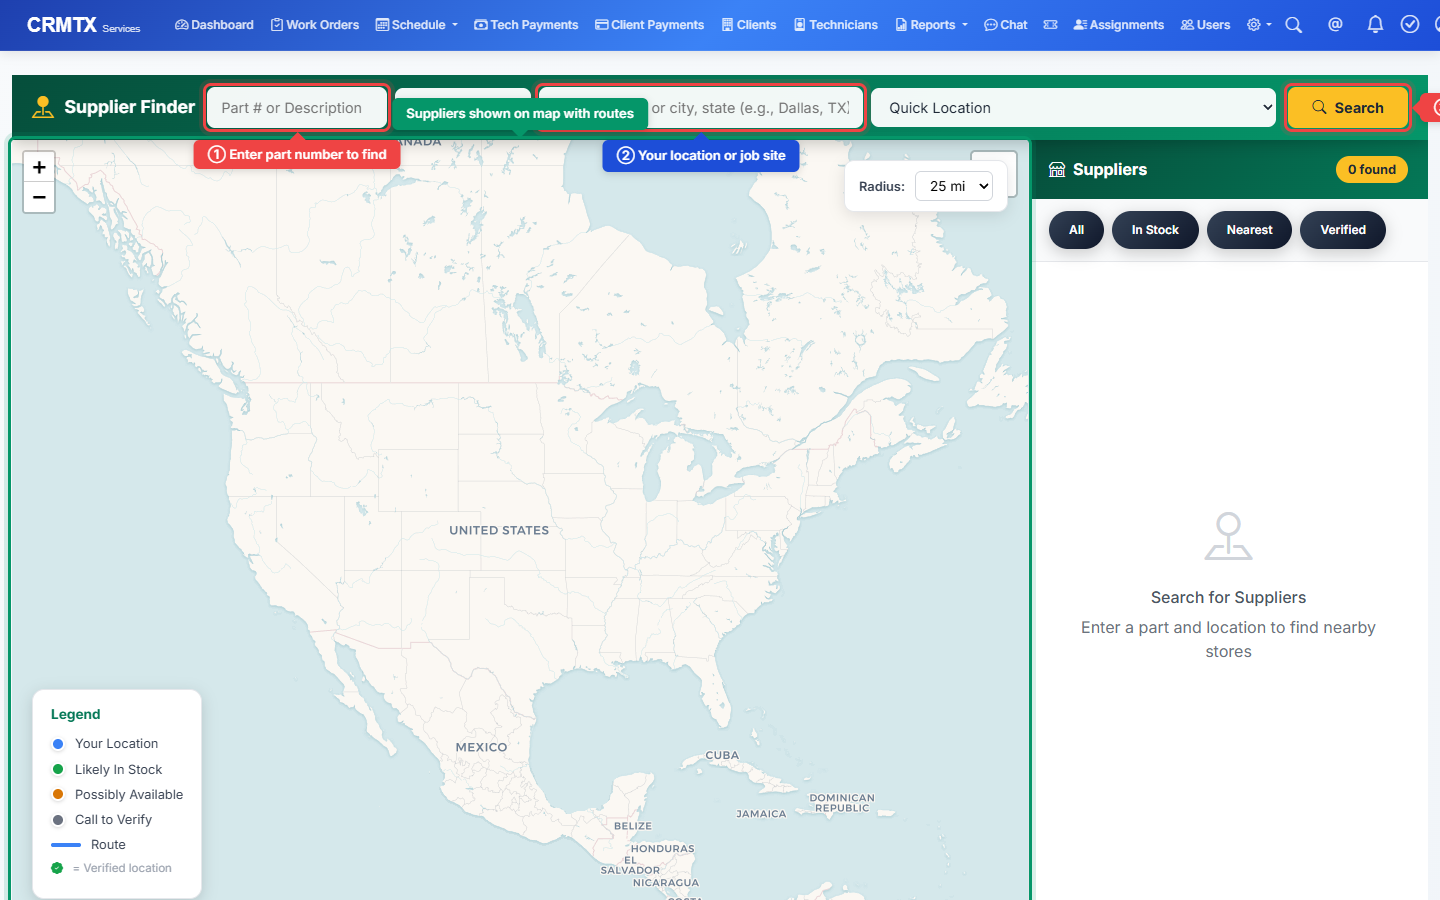This screenshot has width=1440, height=900.
Task: Open the settings gear dropdown menu
Action: 1258,24
